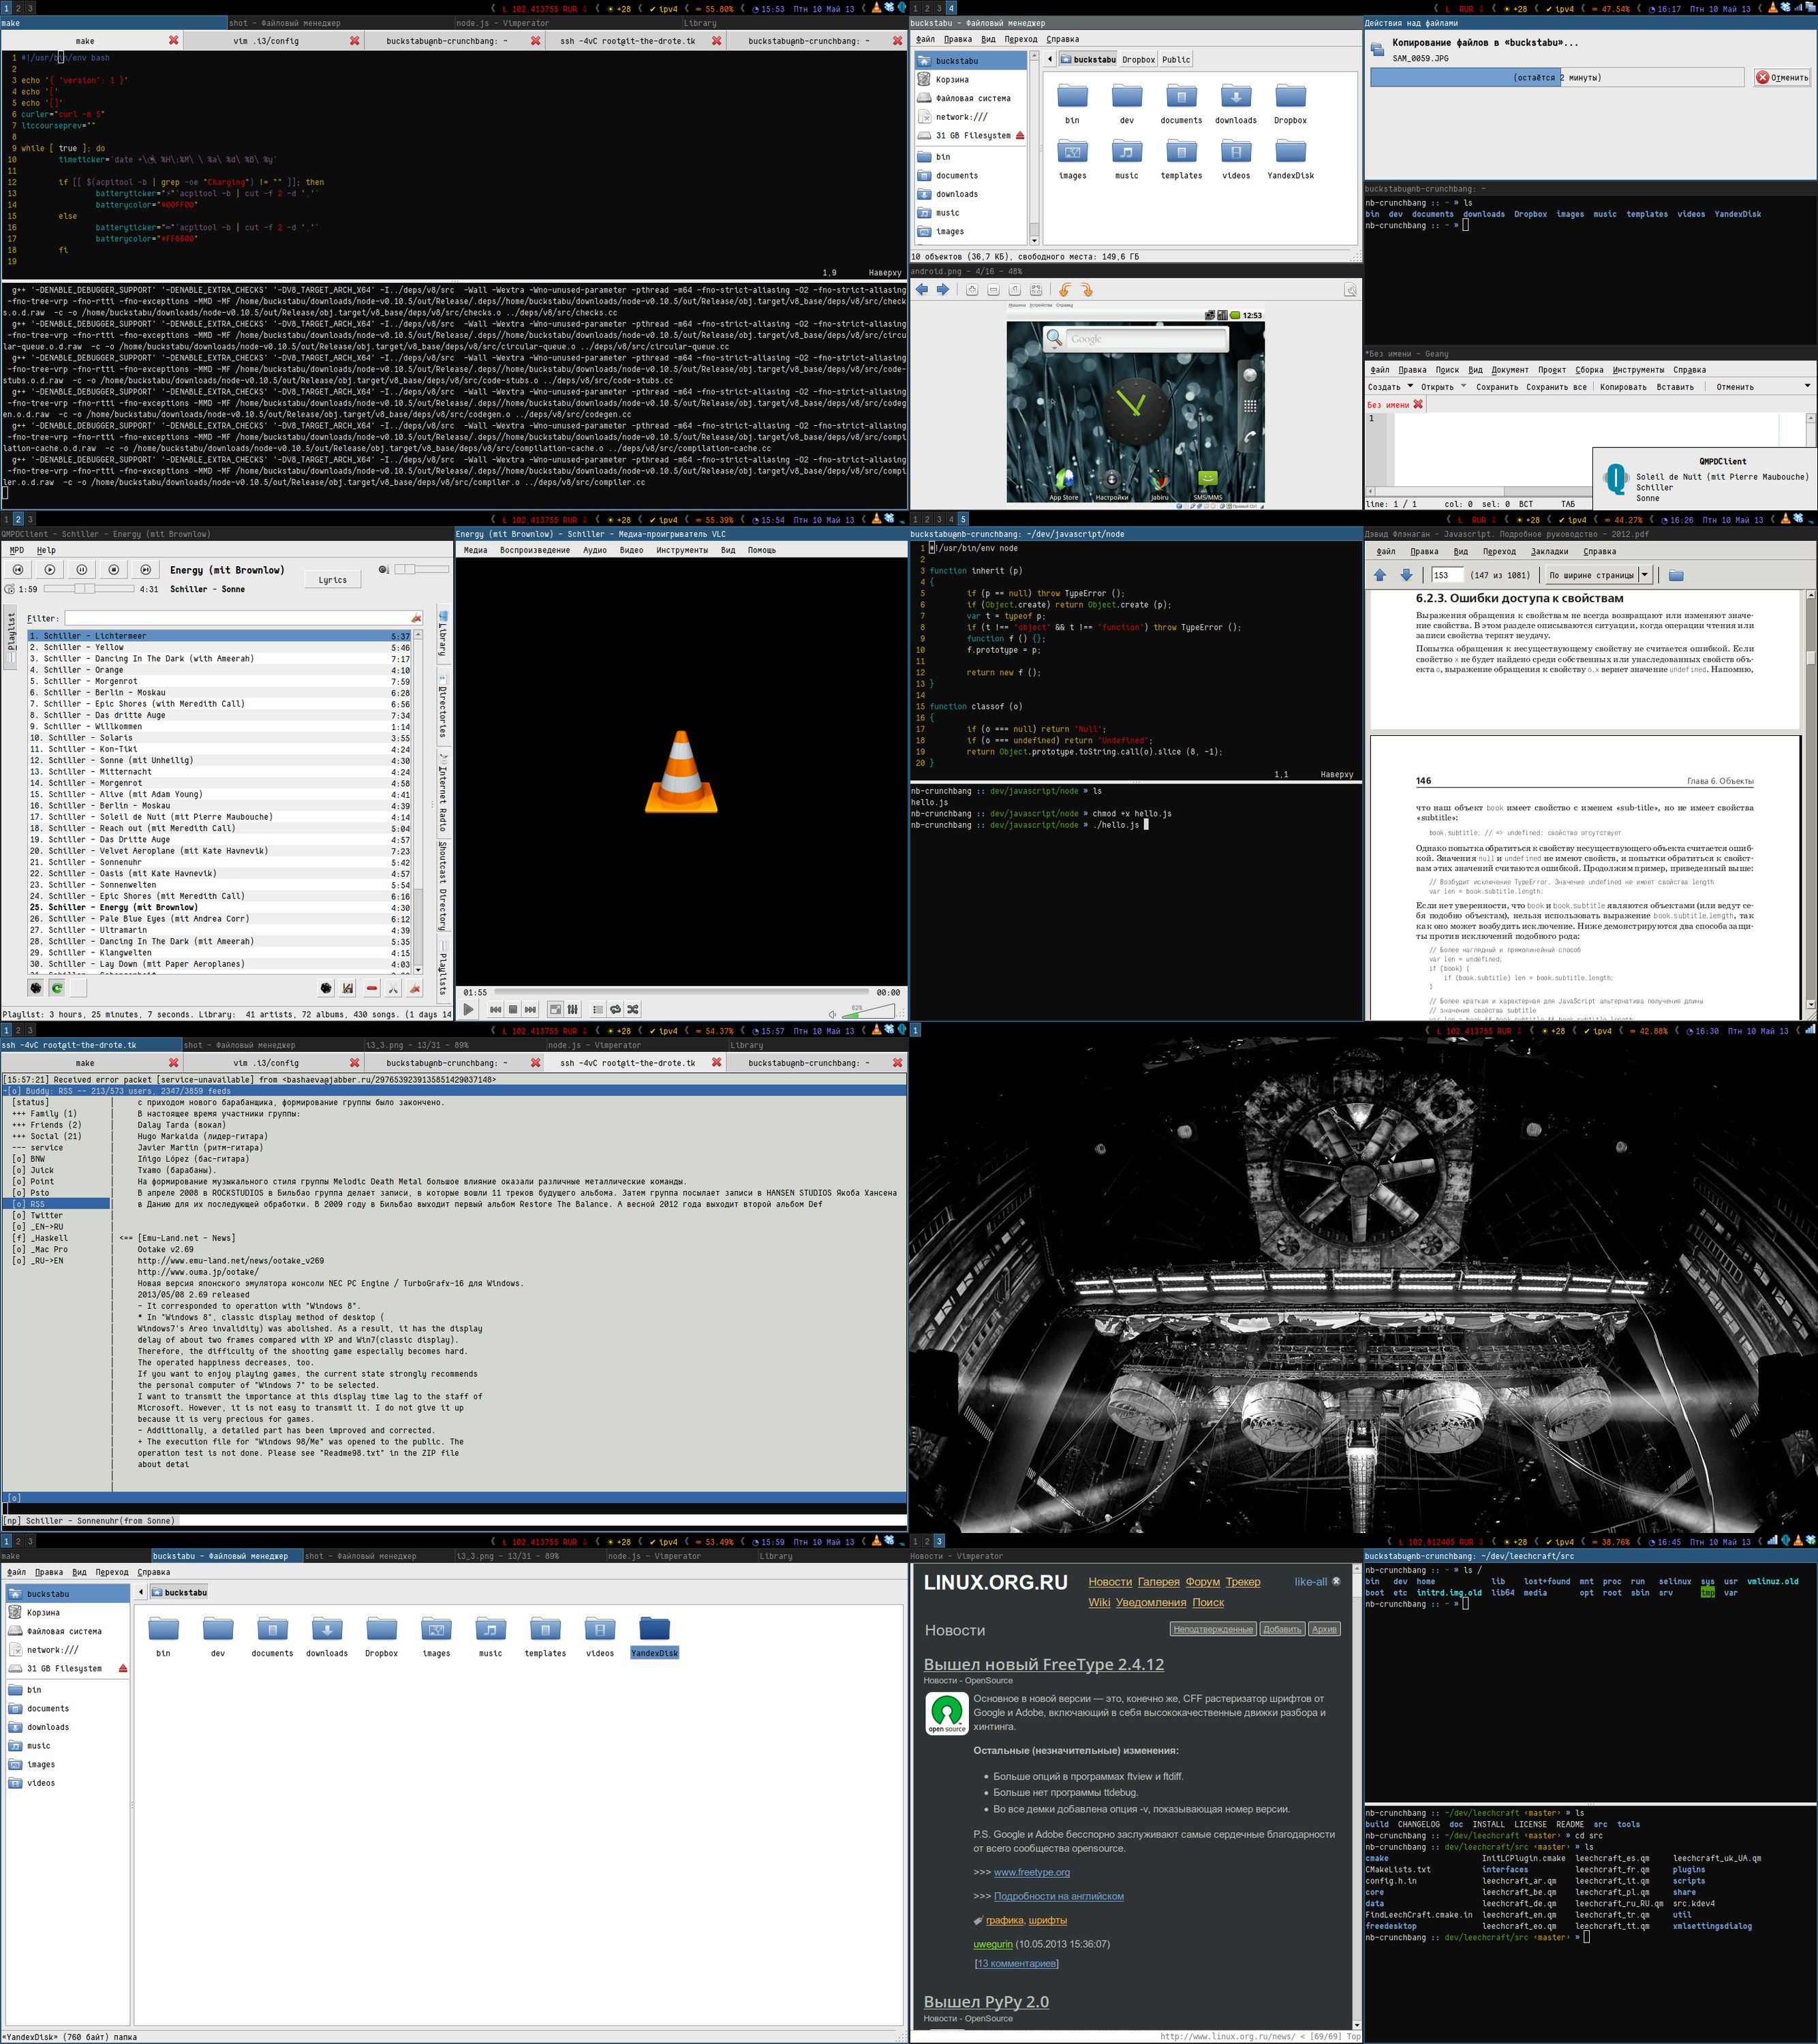This screenshot has height=2044, width=1818.
Task: Click the play button in QMPDClient
Action: [x=50, y=569]
